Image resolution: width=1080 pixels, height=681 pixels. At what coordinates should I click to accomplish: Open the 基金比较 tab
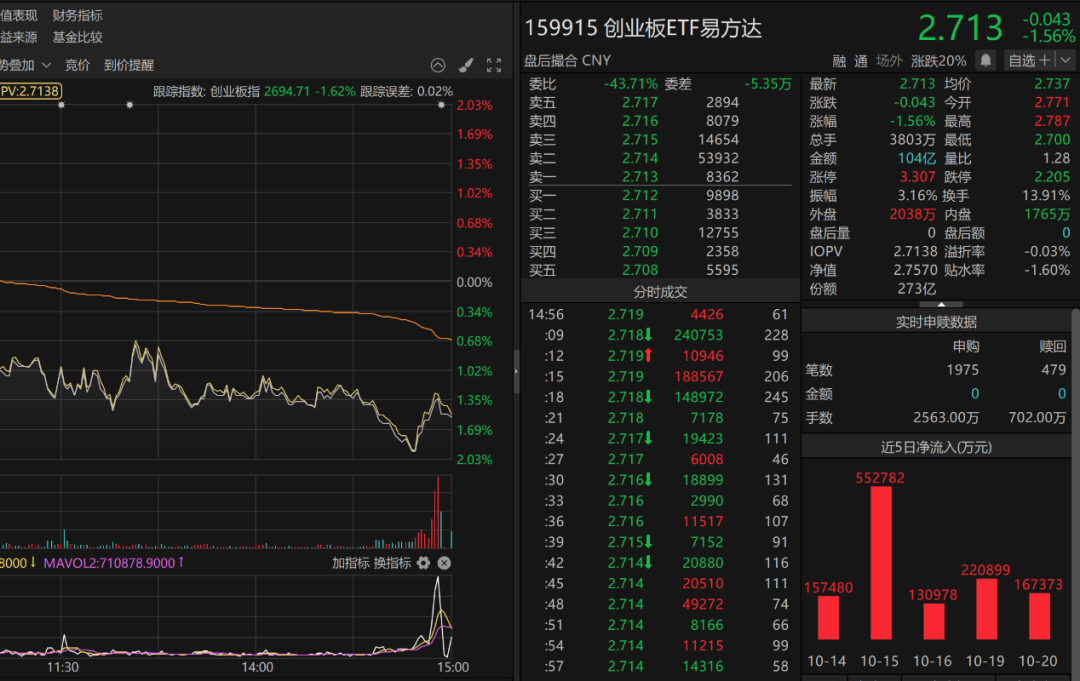(x=78, y=37)
